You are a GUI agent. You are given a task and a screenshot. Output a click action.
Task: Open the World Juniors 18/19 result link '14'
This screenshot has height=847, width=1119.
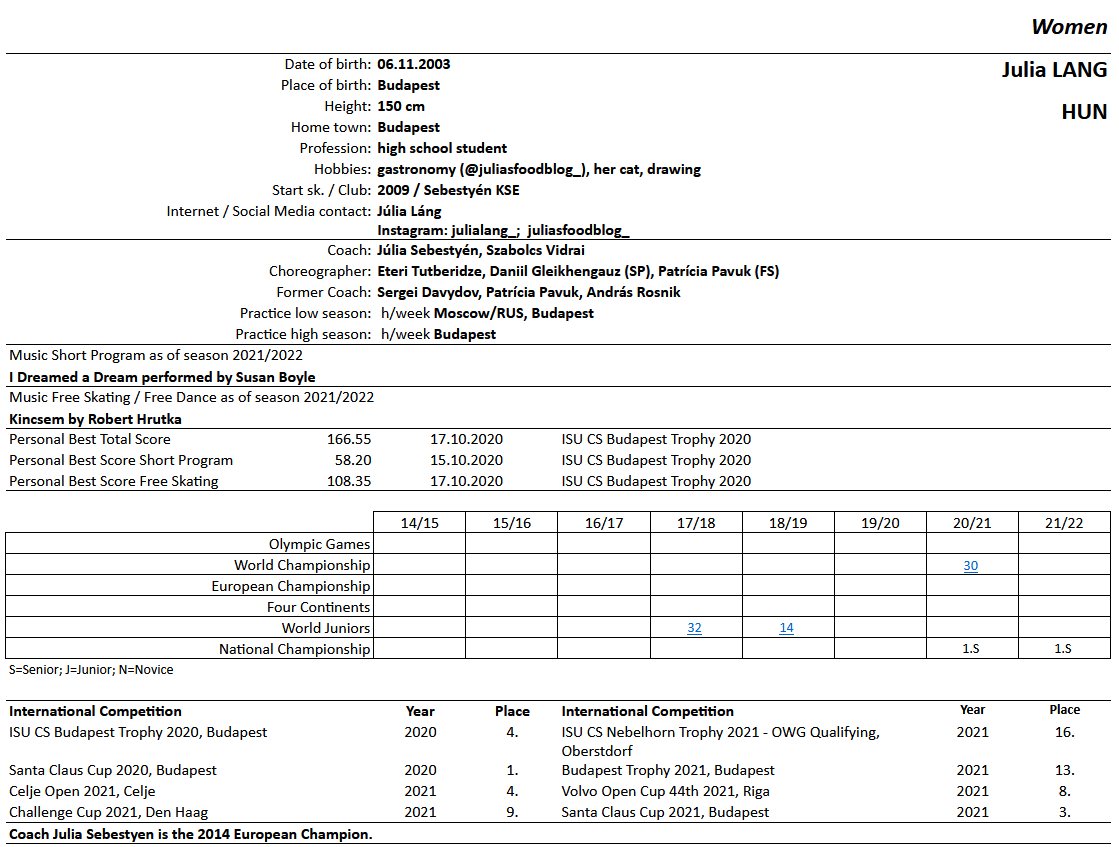tap(786, 628)
